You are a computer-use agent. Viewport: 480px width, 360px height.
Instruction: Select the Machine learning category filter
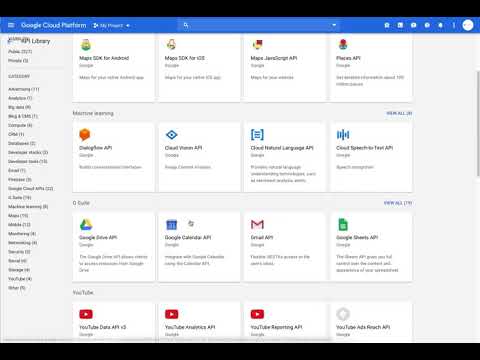[x=28, y=207]
